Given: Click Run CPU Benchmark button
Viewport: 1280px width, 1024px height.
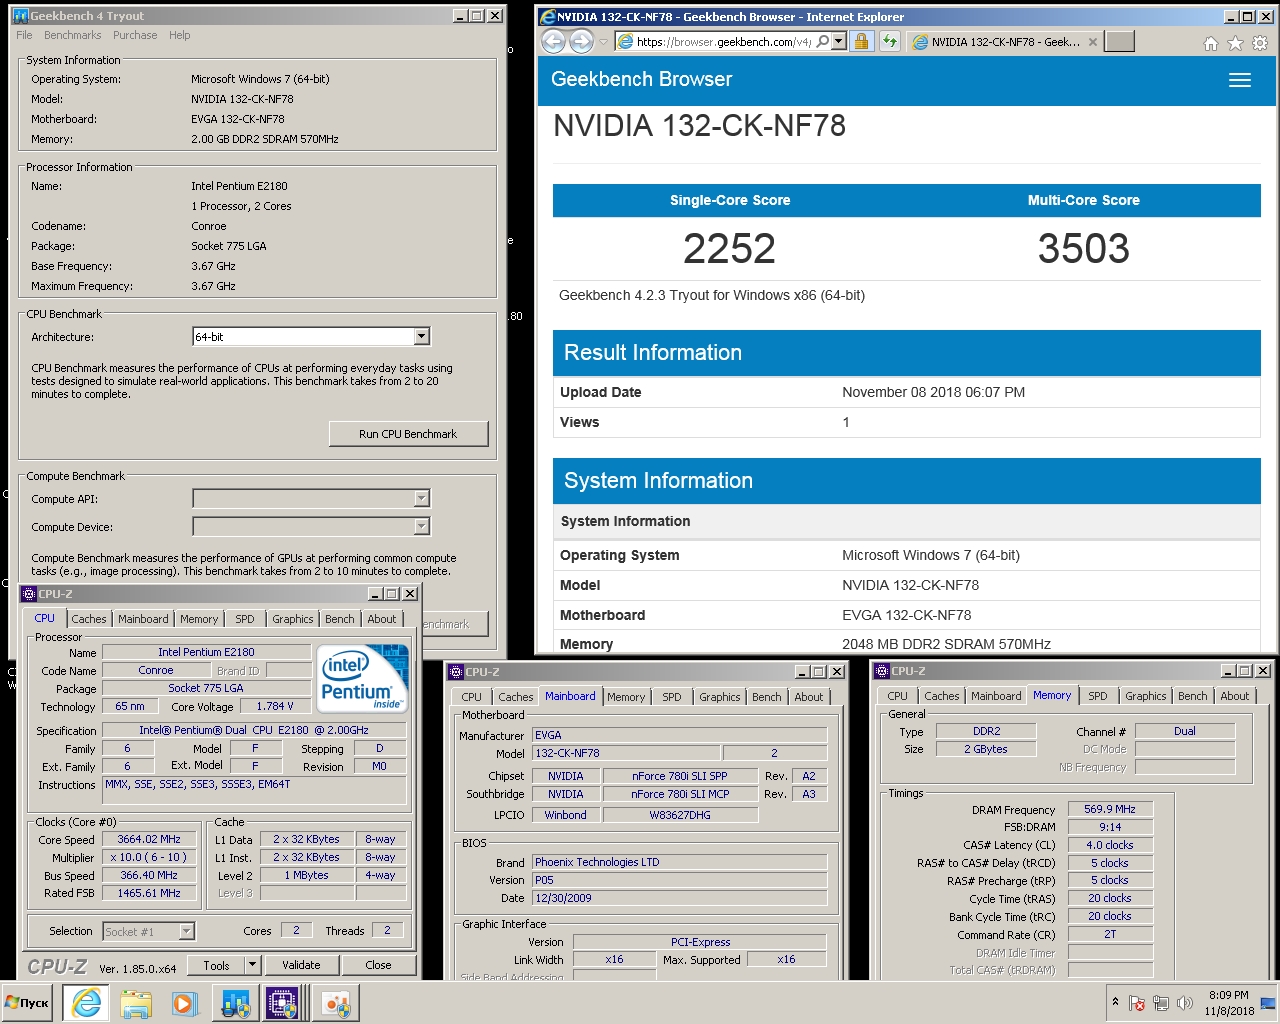Looking at the screenshot, I should pos(408,434).
